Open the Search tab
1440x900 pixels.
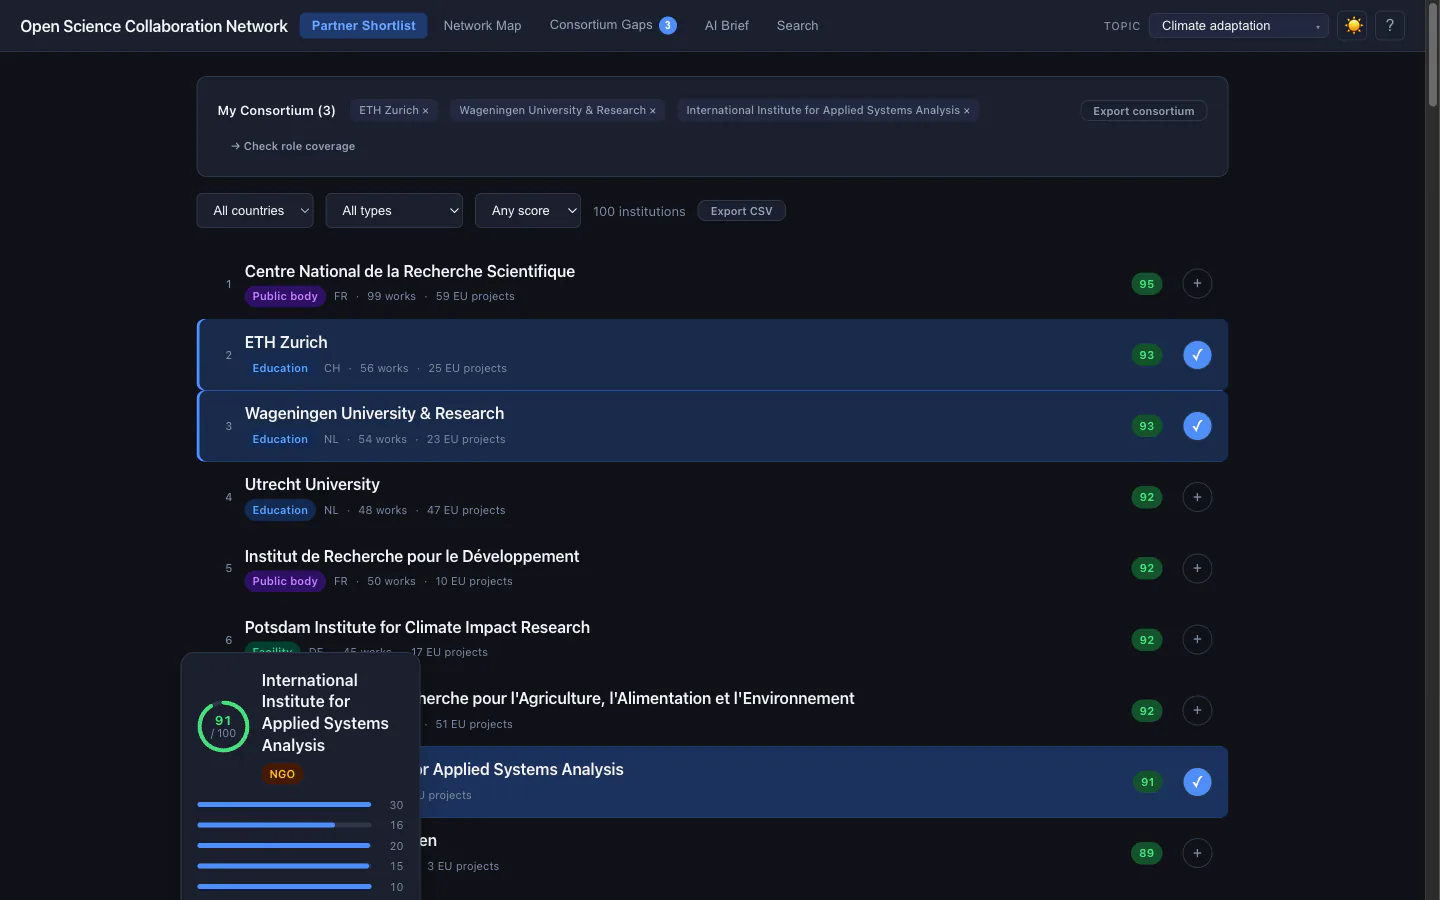pos(797,26)
